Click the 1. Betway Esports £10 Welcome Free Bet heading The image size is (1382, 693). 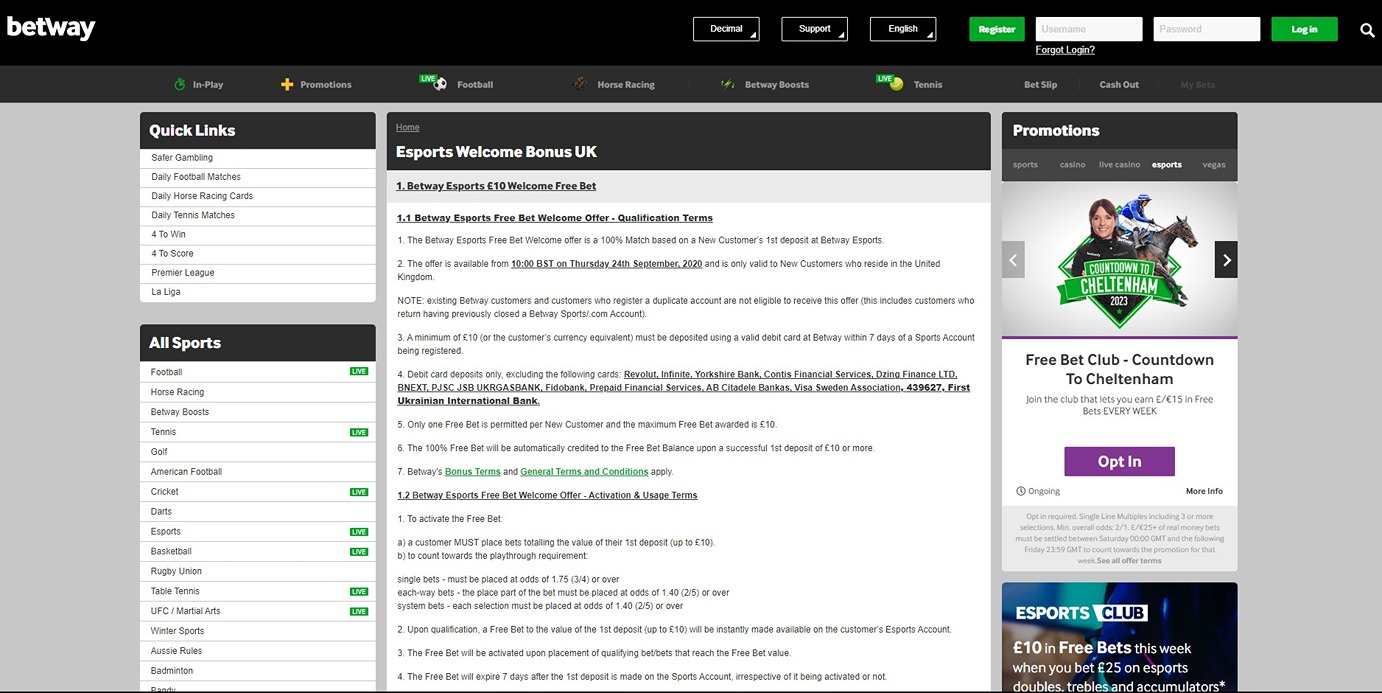click(x=496, y=186)
